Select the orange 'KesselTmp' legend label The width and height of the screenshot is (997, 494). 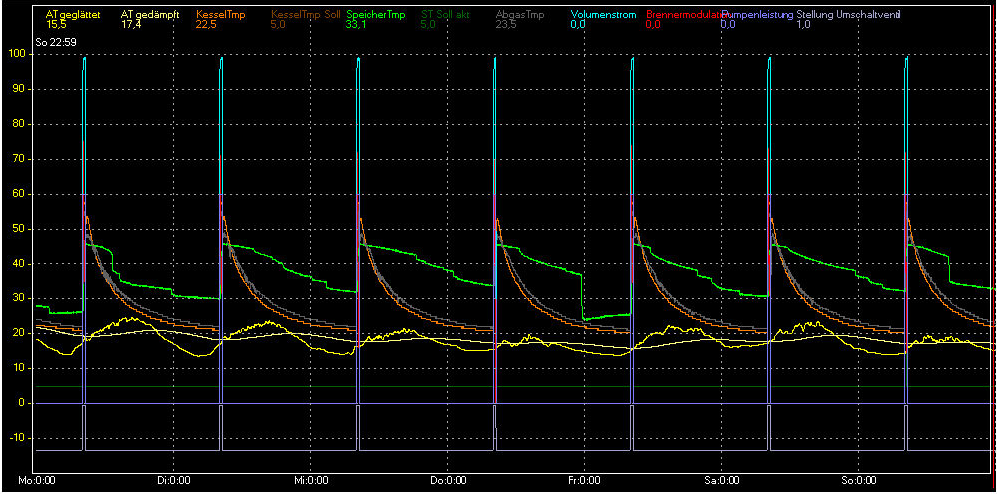(x=221, y=14)
